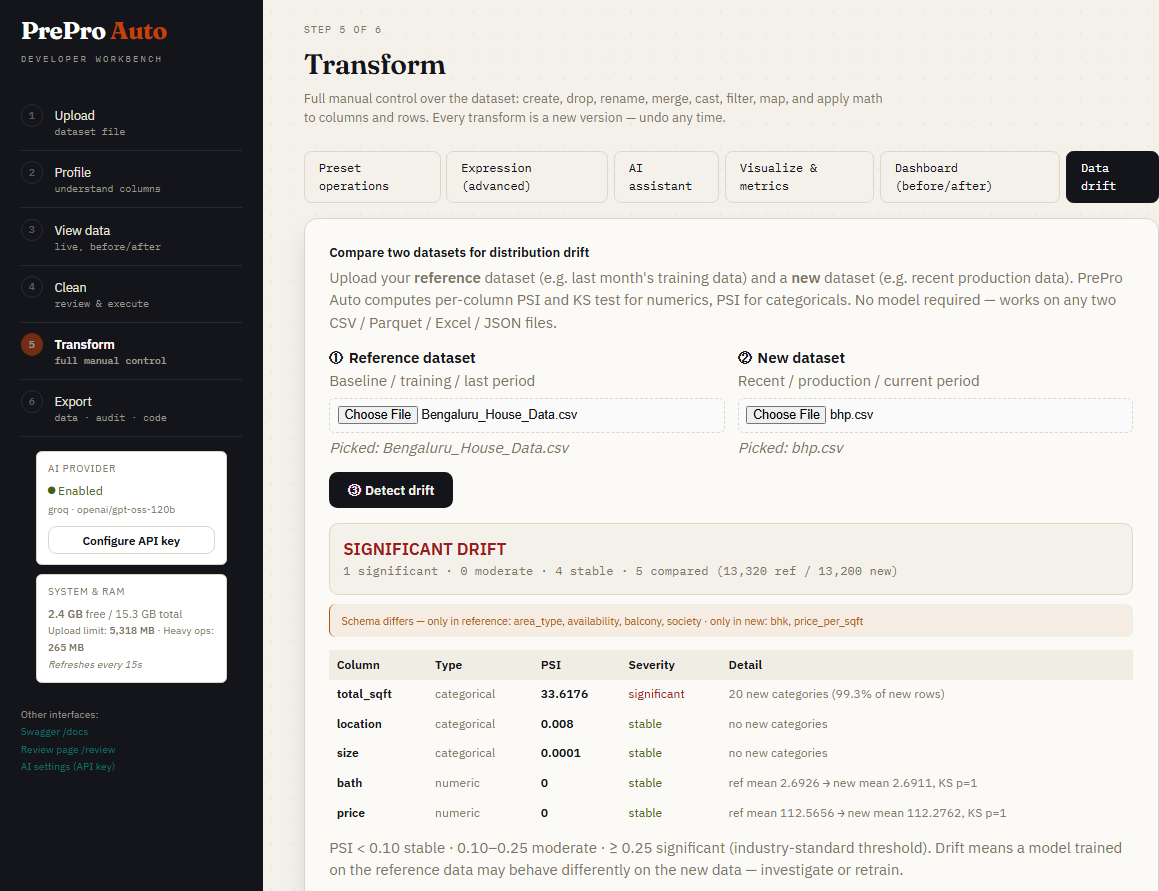Click the highlighted step 5 circle for Transform
The height and width of the screenshot is (891, 1159).
point(32,345)
